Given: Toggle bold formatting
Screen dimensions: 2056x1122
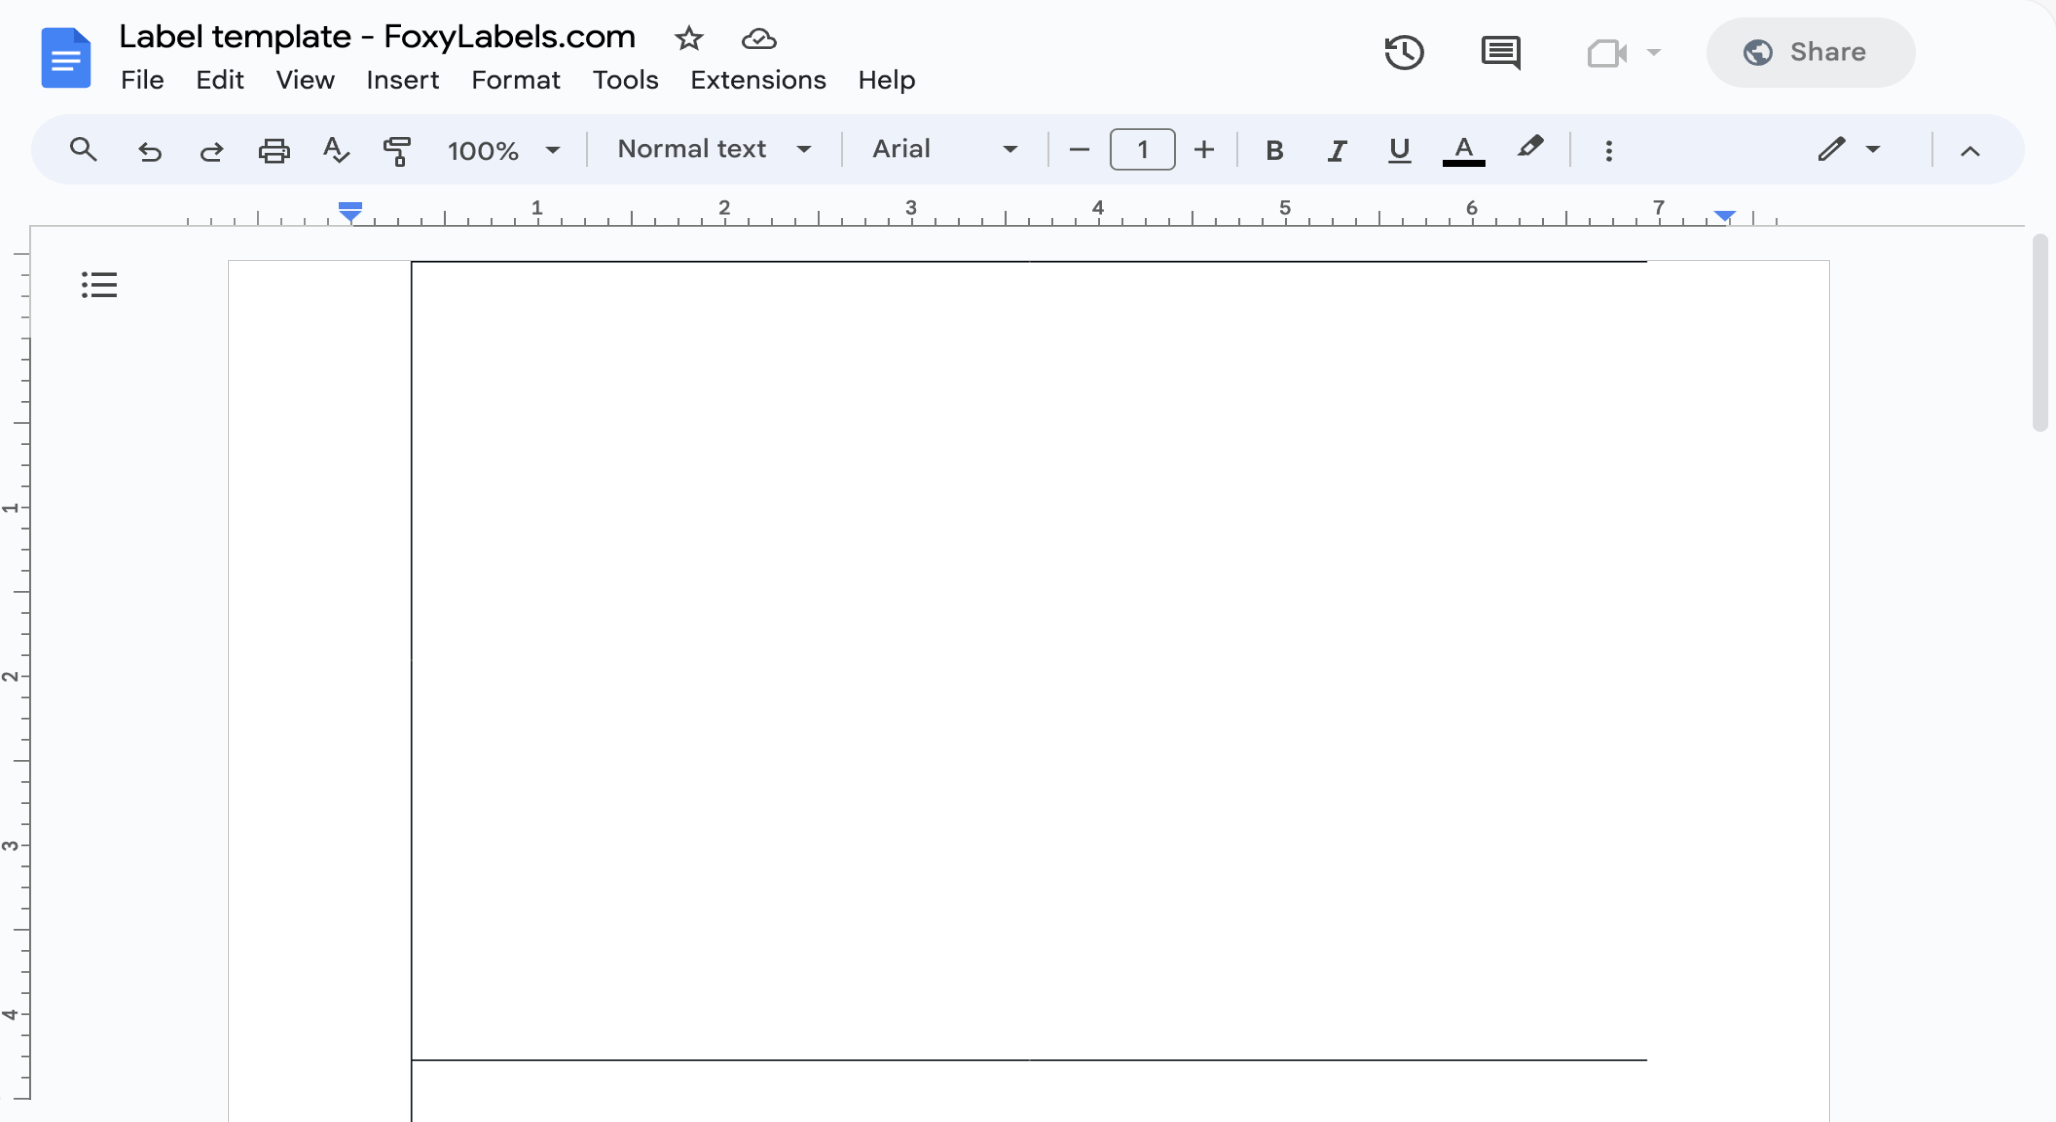Looking at the screenshot, I should pyautogui.click(x=1274, y=151).
